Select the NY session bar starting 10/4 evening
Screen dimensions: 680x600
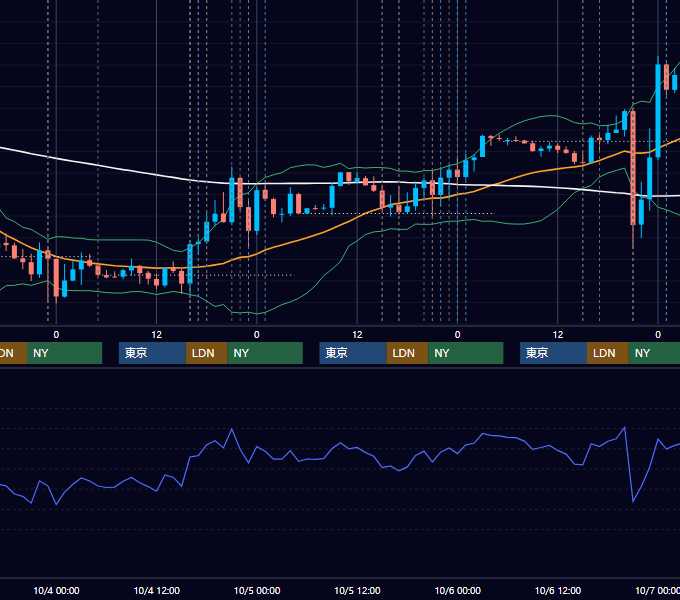265,353
